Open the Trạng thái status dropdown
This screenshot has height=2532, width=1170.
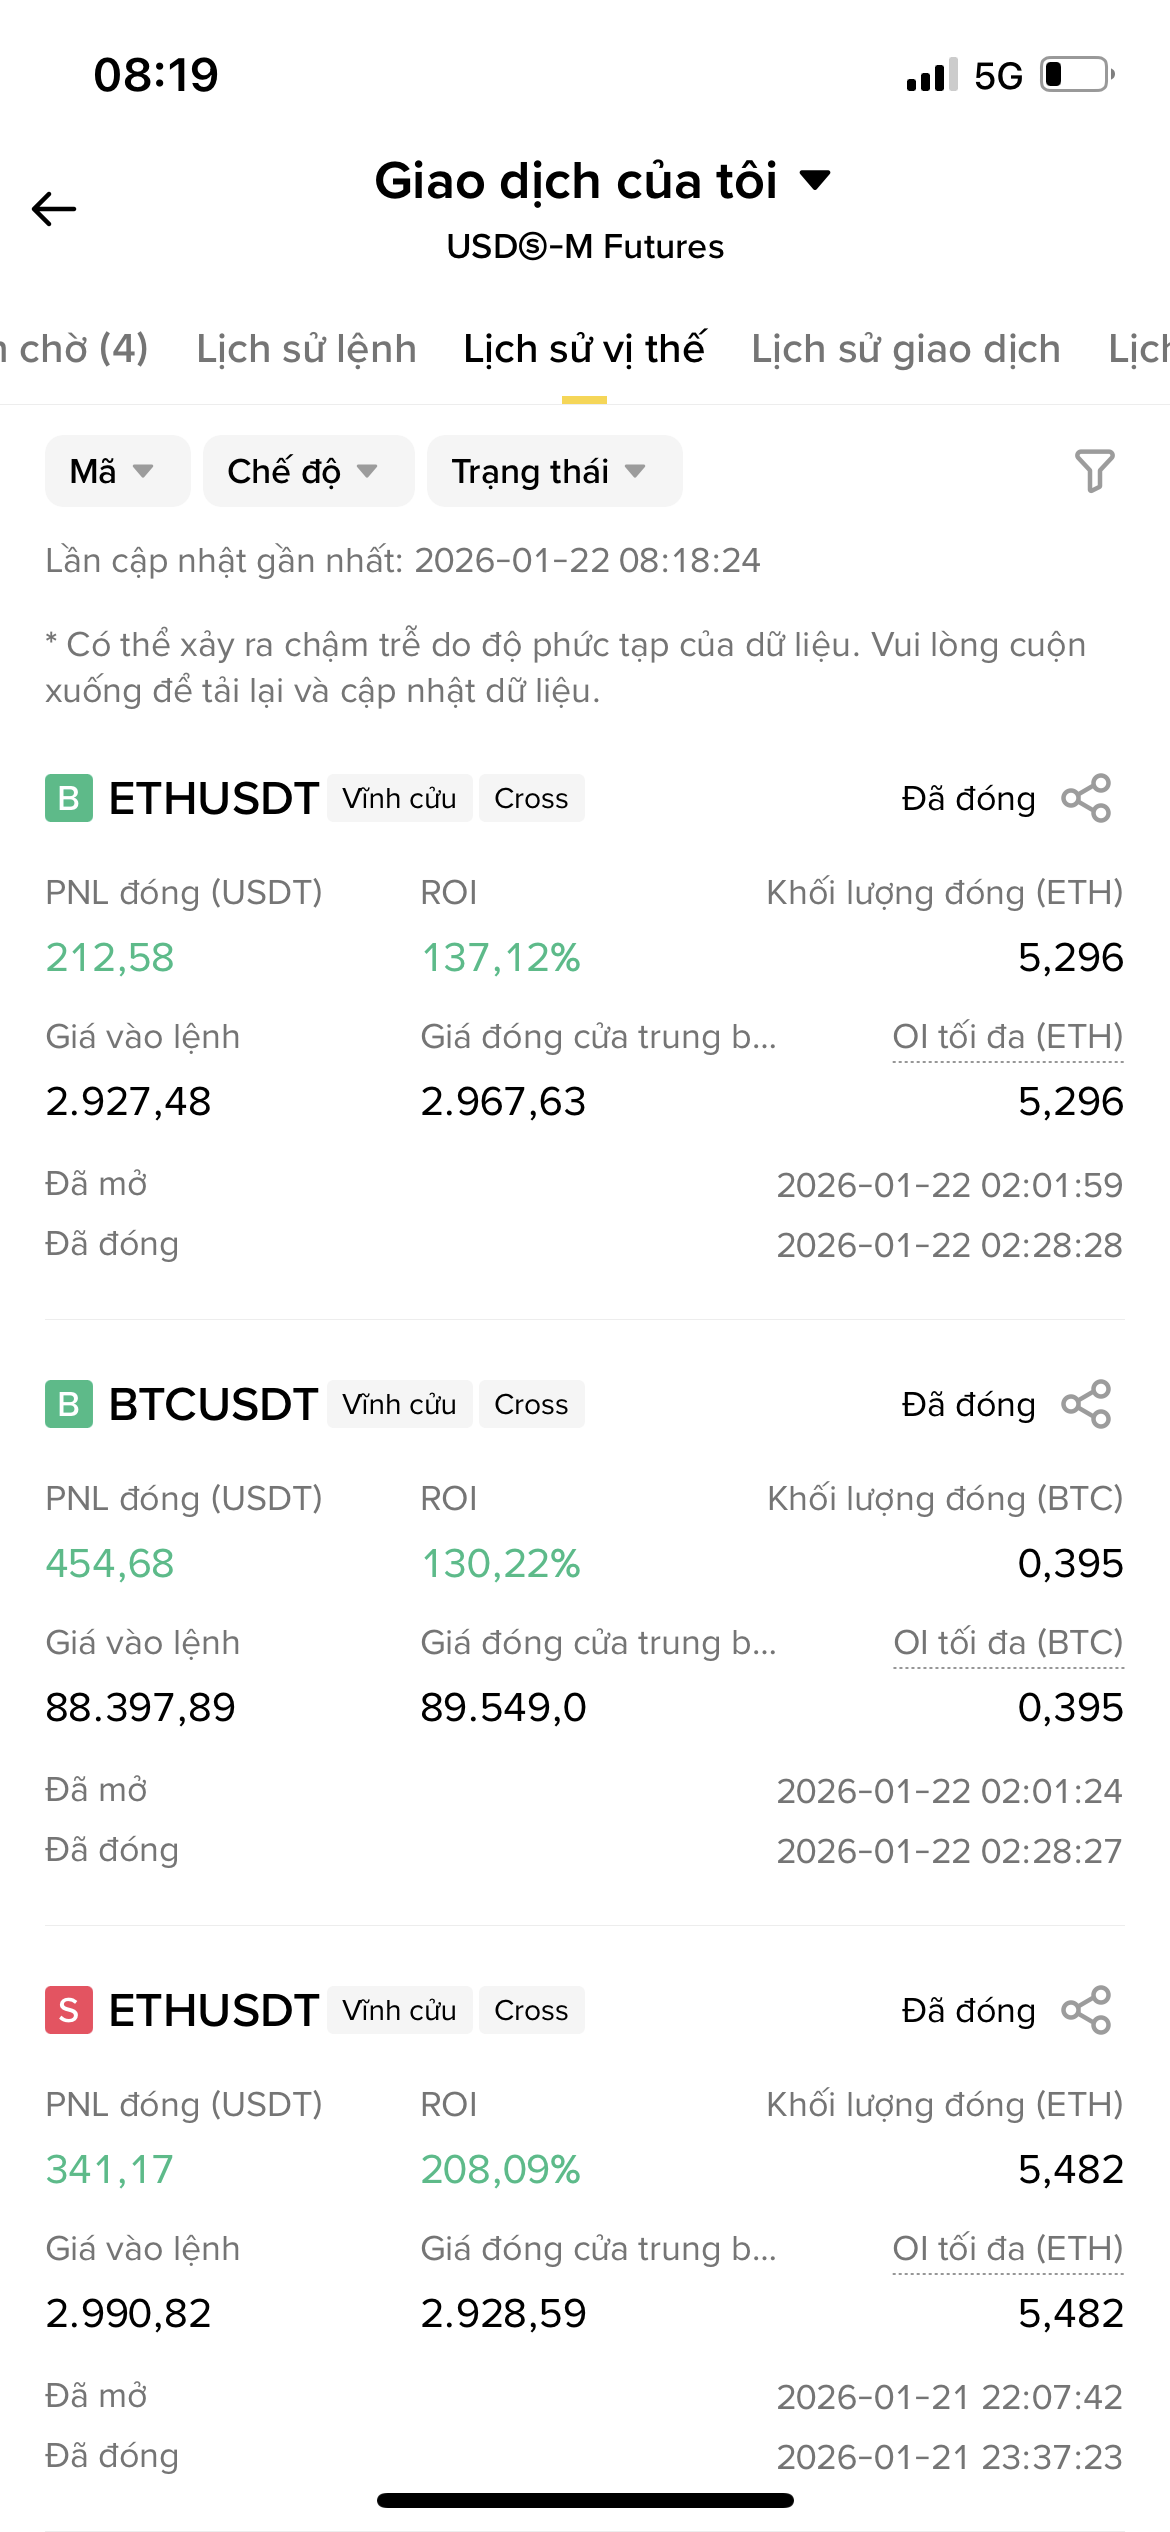pos(553,471)
